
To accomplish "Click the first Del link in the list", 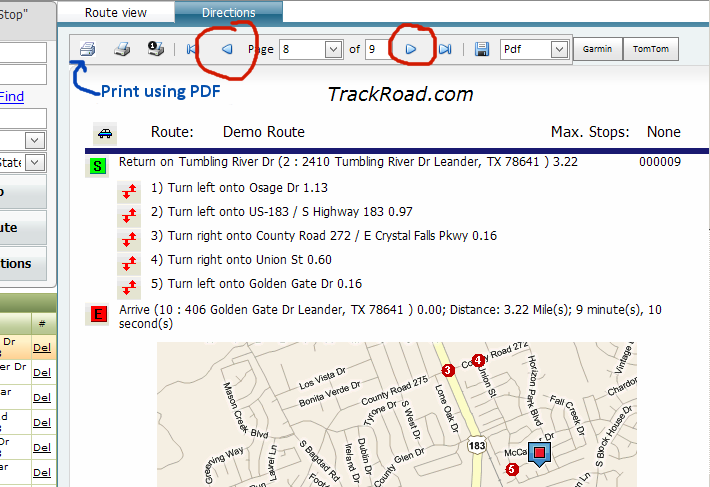I will (42, 348).
